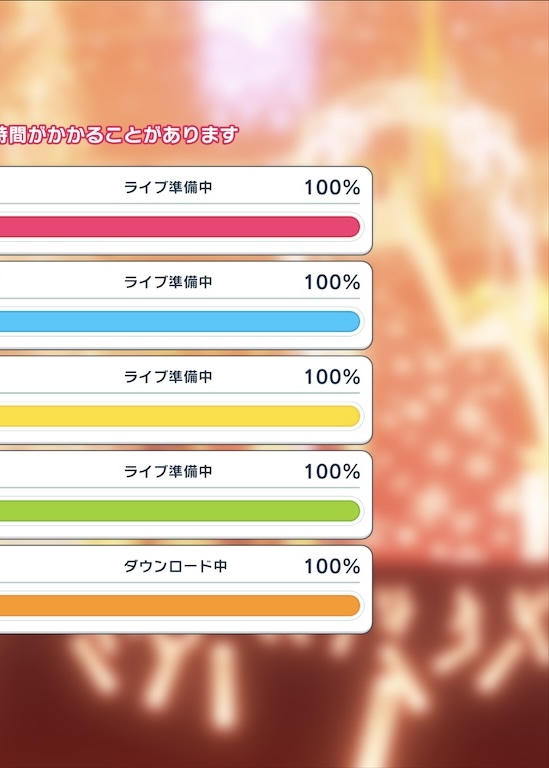
Task: Click the orange download progress bar
Action: [180, 605]
